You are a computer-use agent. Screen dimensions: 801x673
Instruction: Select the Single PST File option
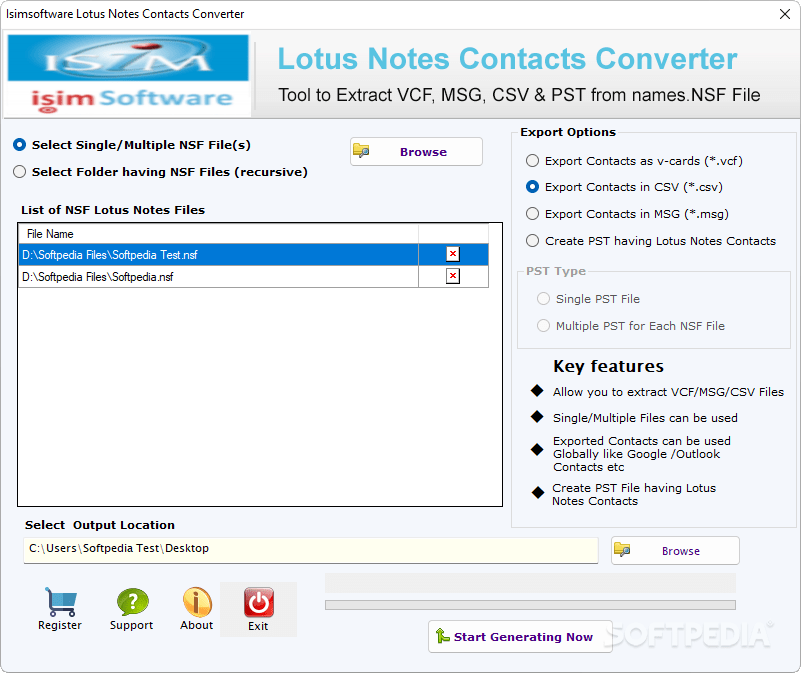pos(543,298)
